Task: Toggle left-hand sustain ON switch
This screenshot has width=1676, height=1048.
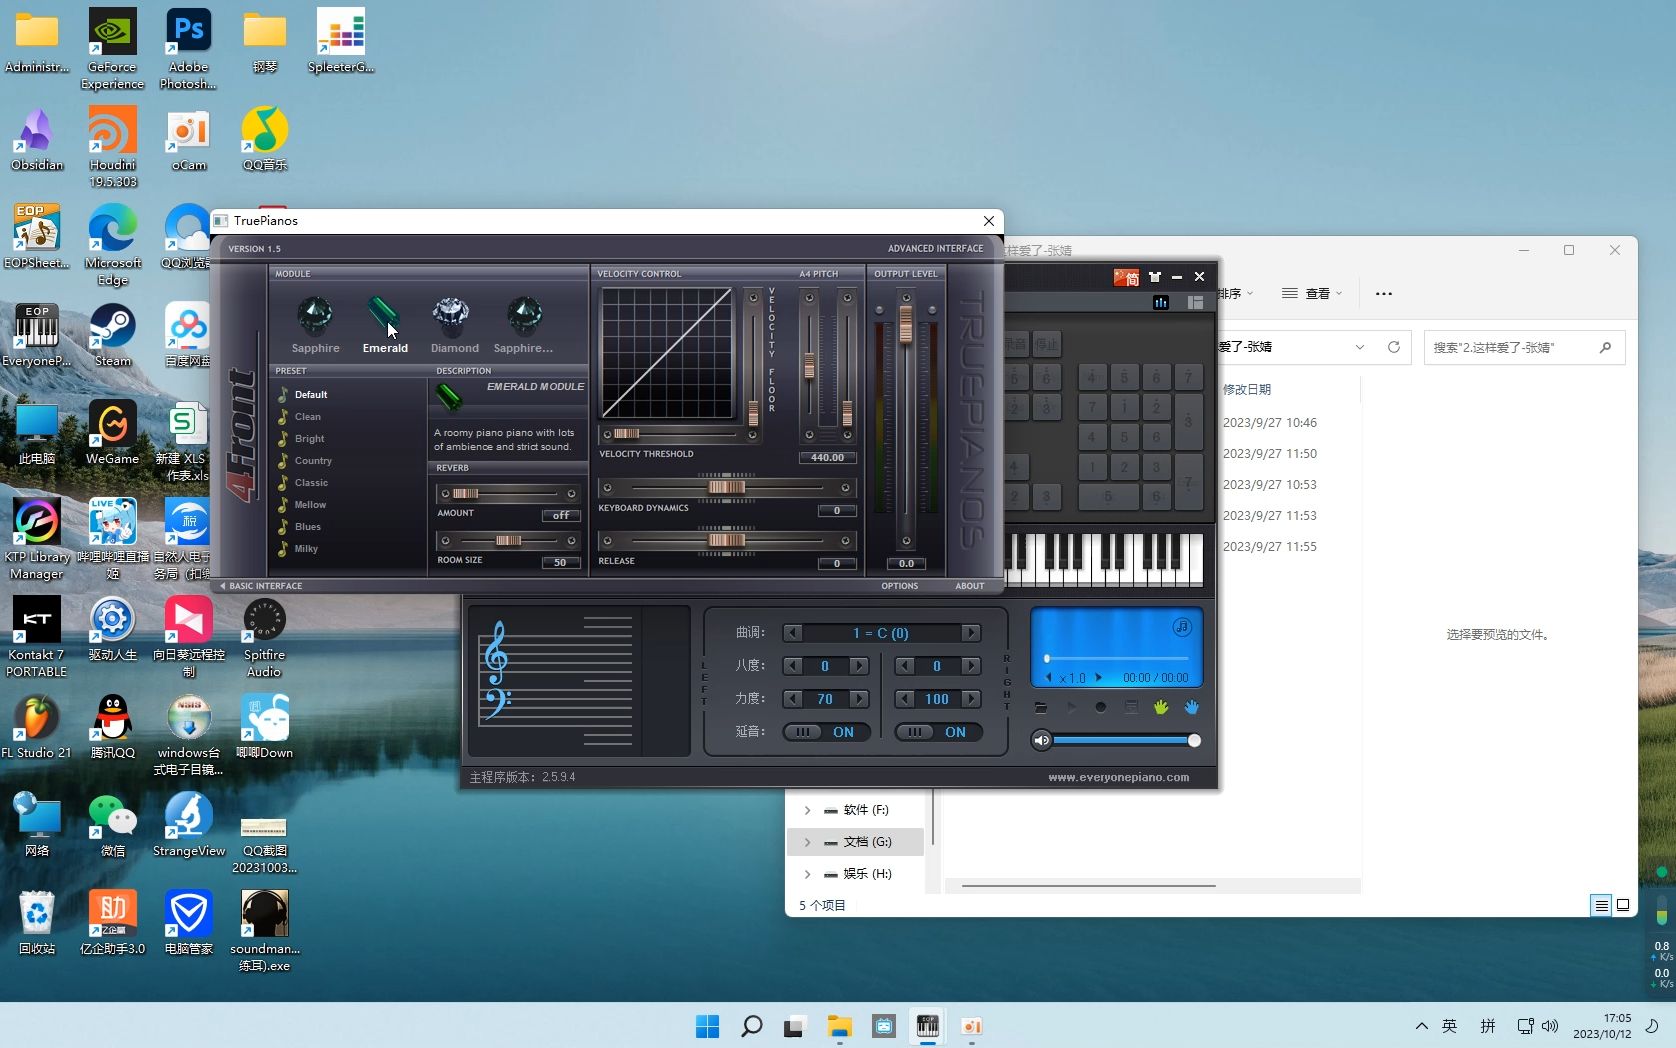Action: [826, 732]
